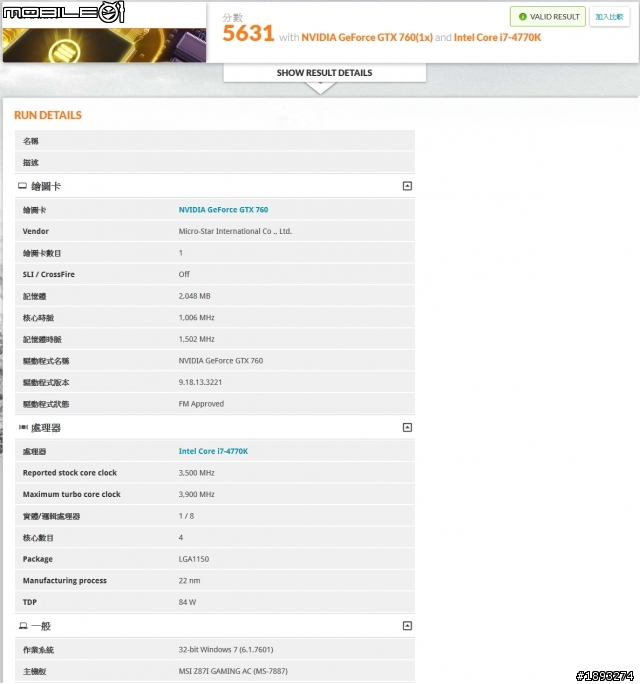Click the general section laptop icon
Image resolution: width=640 pixels, height=684 pixels.
pyautogui.click(x=23, y=626)
